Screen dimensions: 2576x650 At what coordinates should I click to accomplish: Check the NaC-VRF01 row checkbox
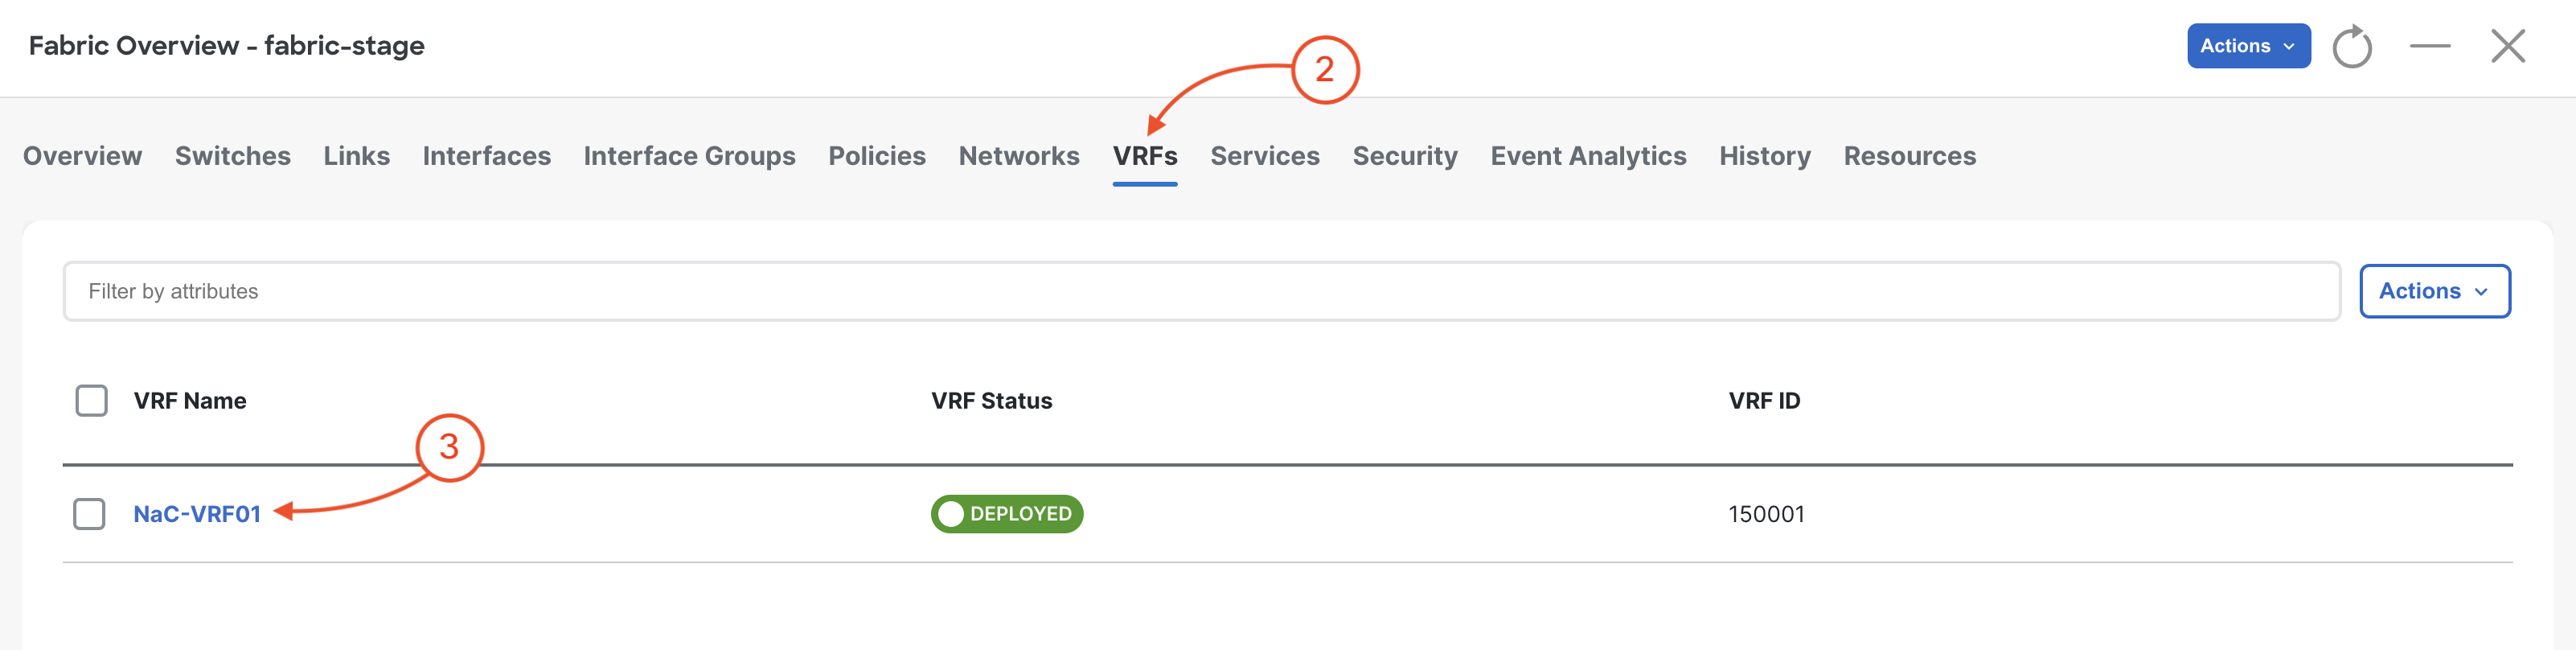89,514
